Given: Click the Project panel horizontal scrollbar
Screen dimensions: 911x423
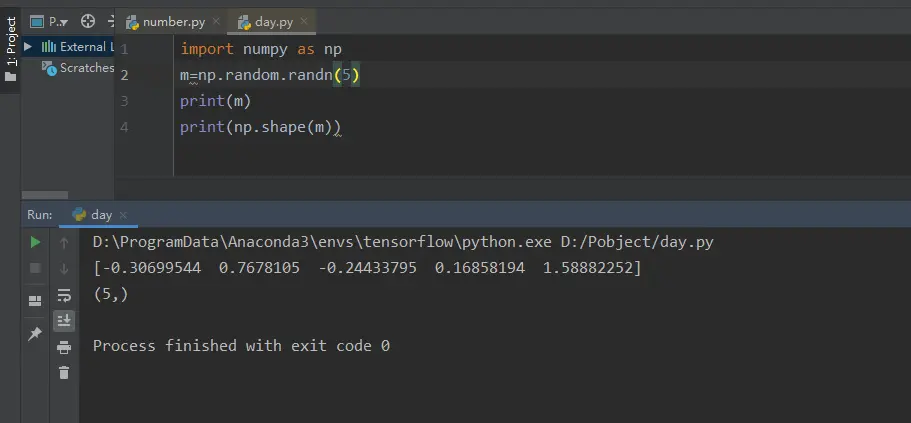Looking at the screenshot, I should pos(45,195).
